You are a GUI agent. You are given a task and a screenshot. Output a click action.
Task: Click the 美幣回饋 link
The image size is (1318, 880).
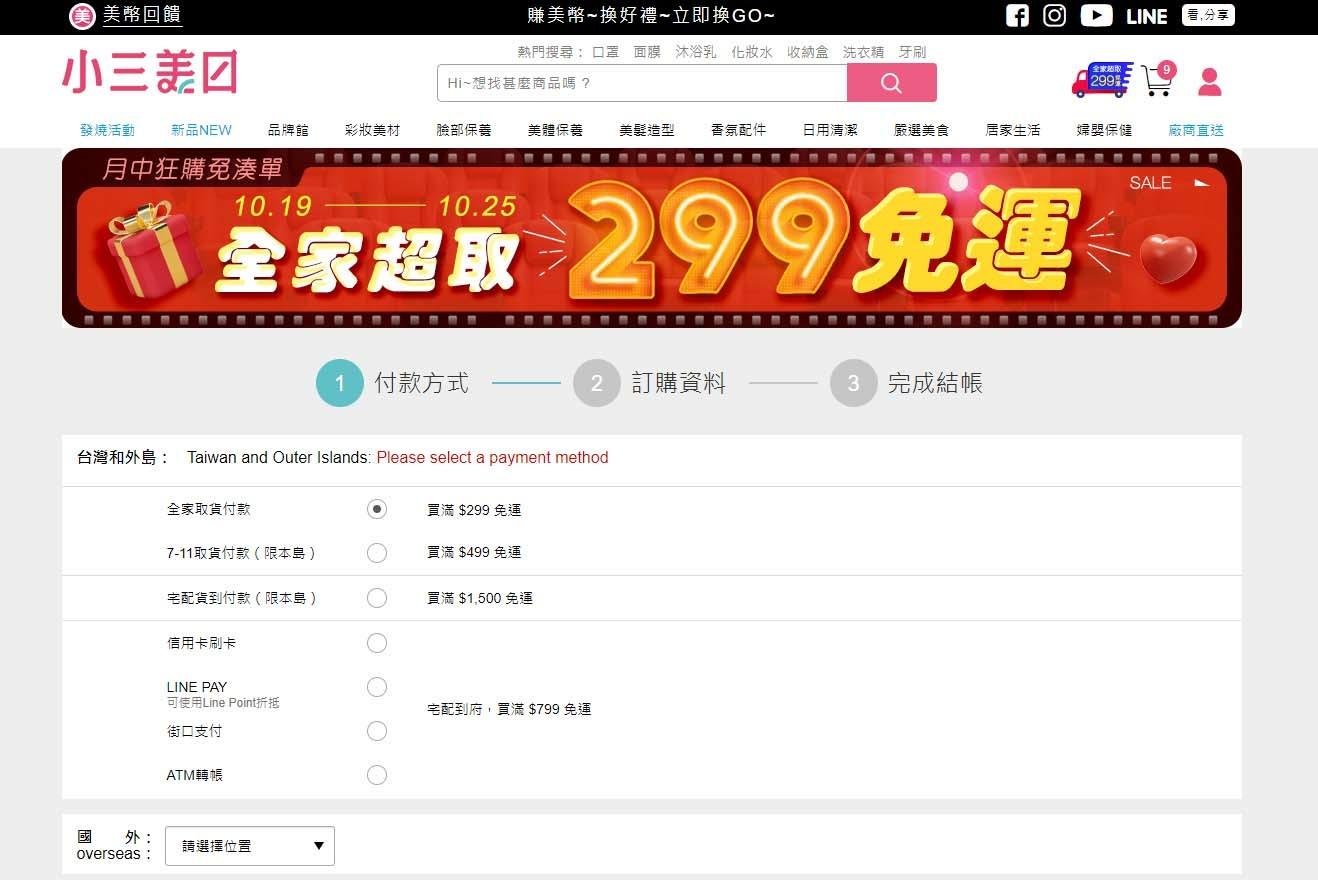(142, 16)
